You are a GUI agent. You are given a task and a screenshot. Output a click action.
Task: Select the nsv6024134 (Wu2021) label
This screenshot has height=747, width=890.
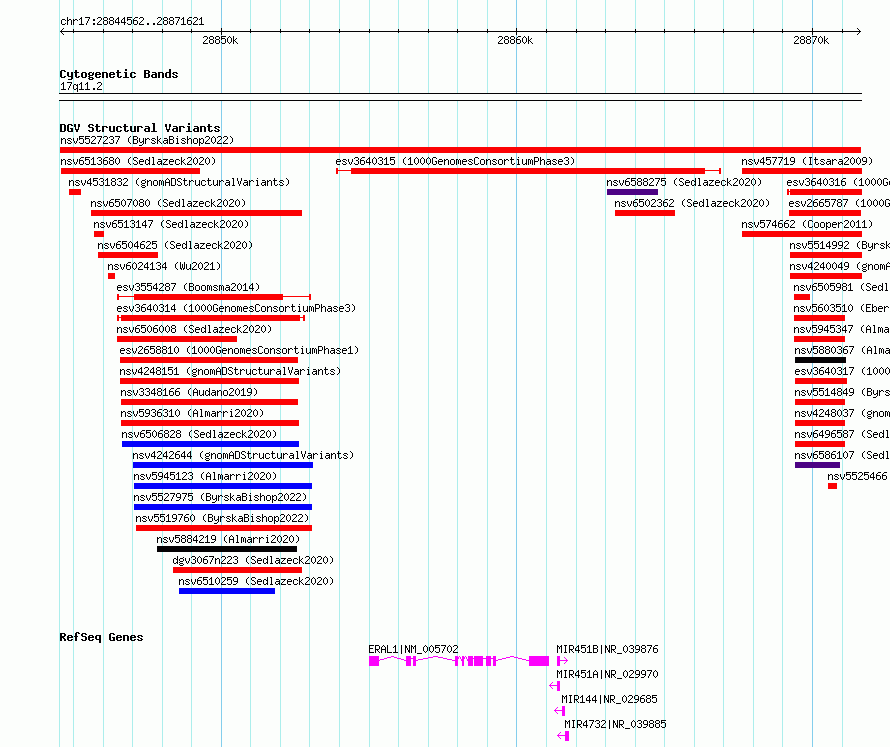pos(164,266)
